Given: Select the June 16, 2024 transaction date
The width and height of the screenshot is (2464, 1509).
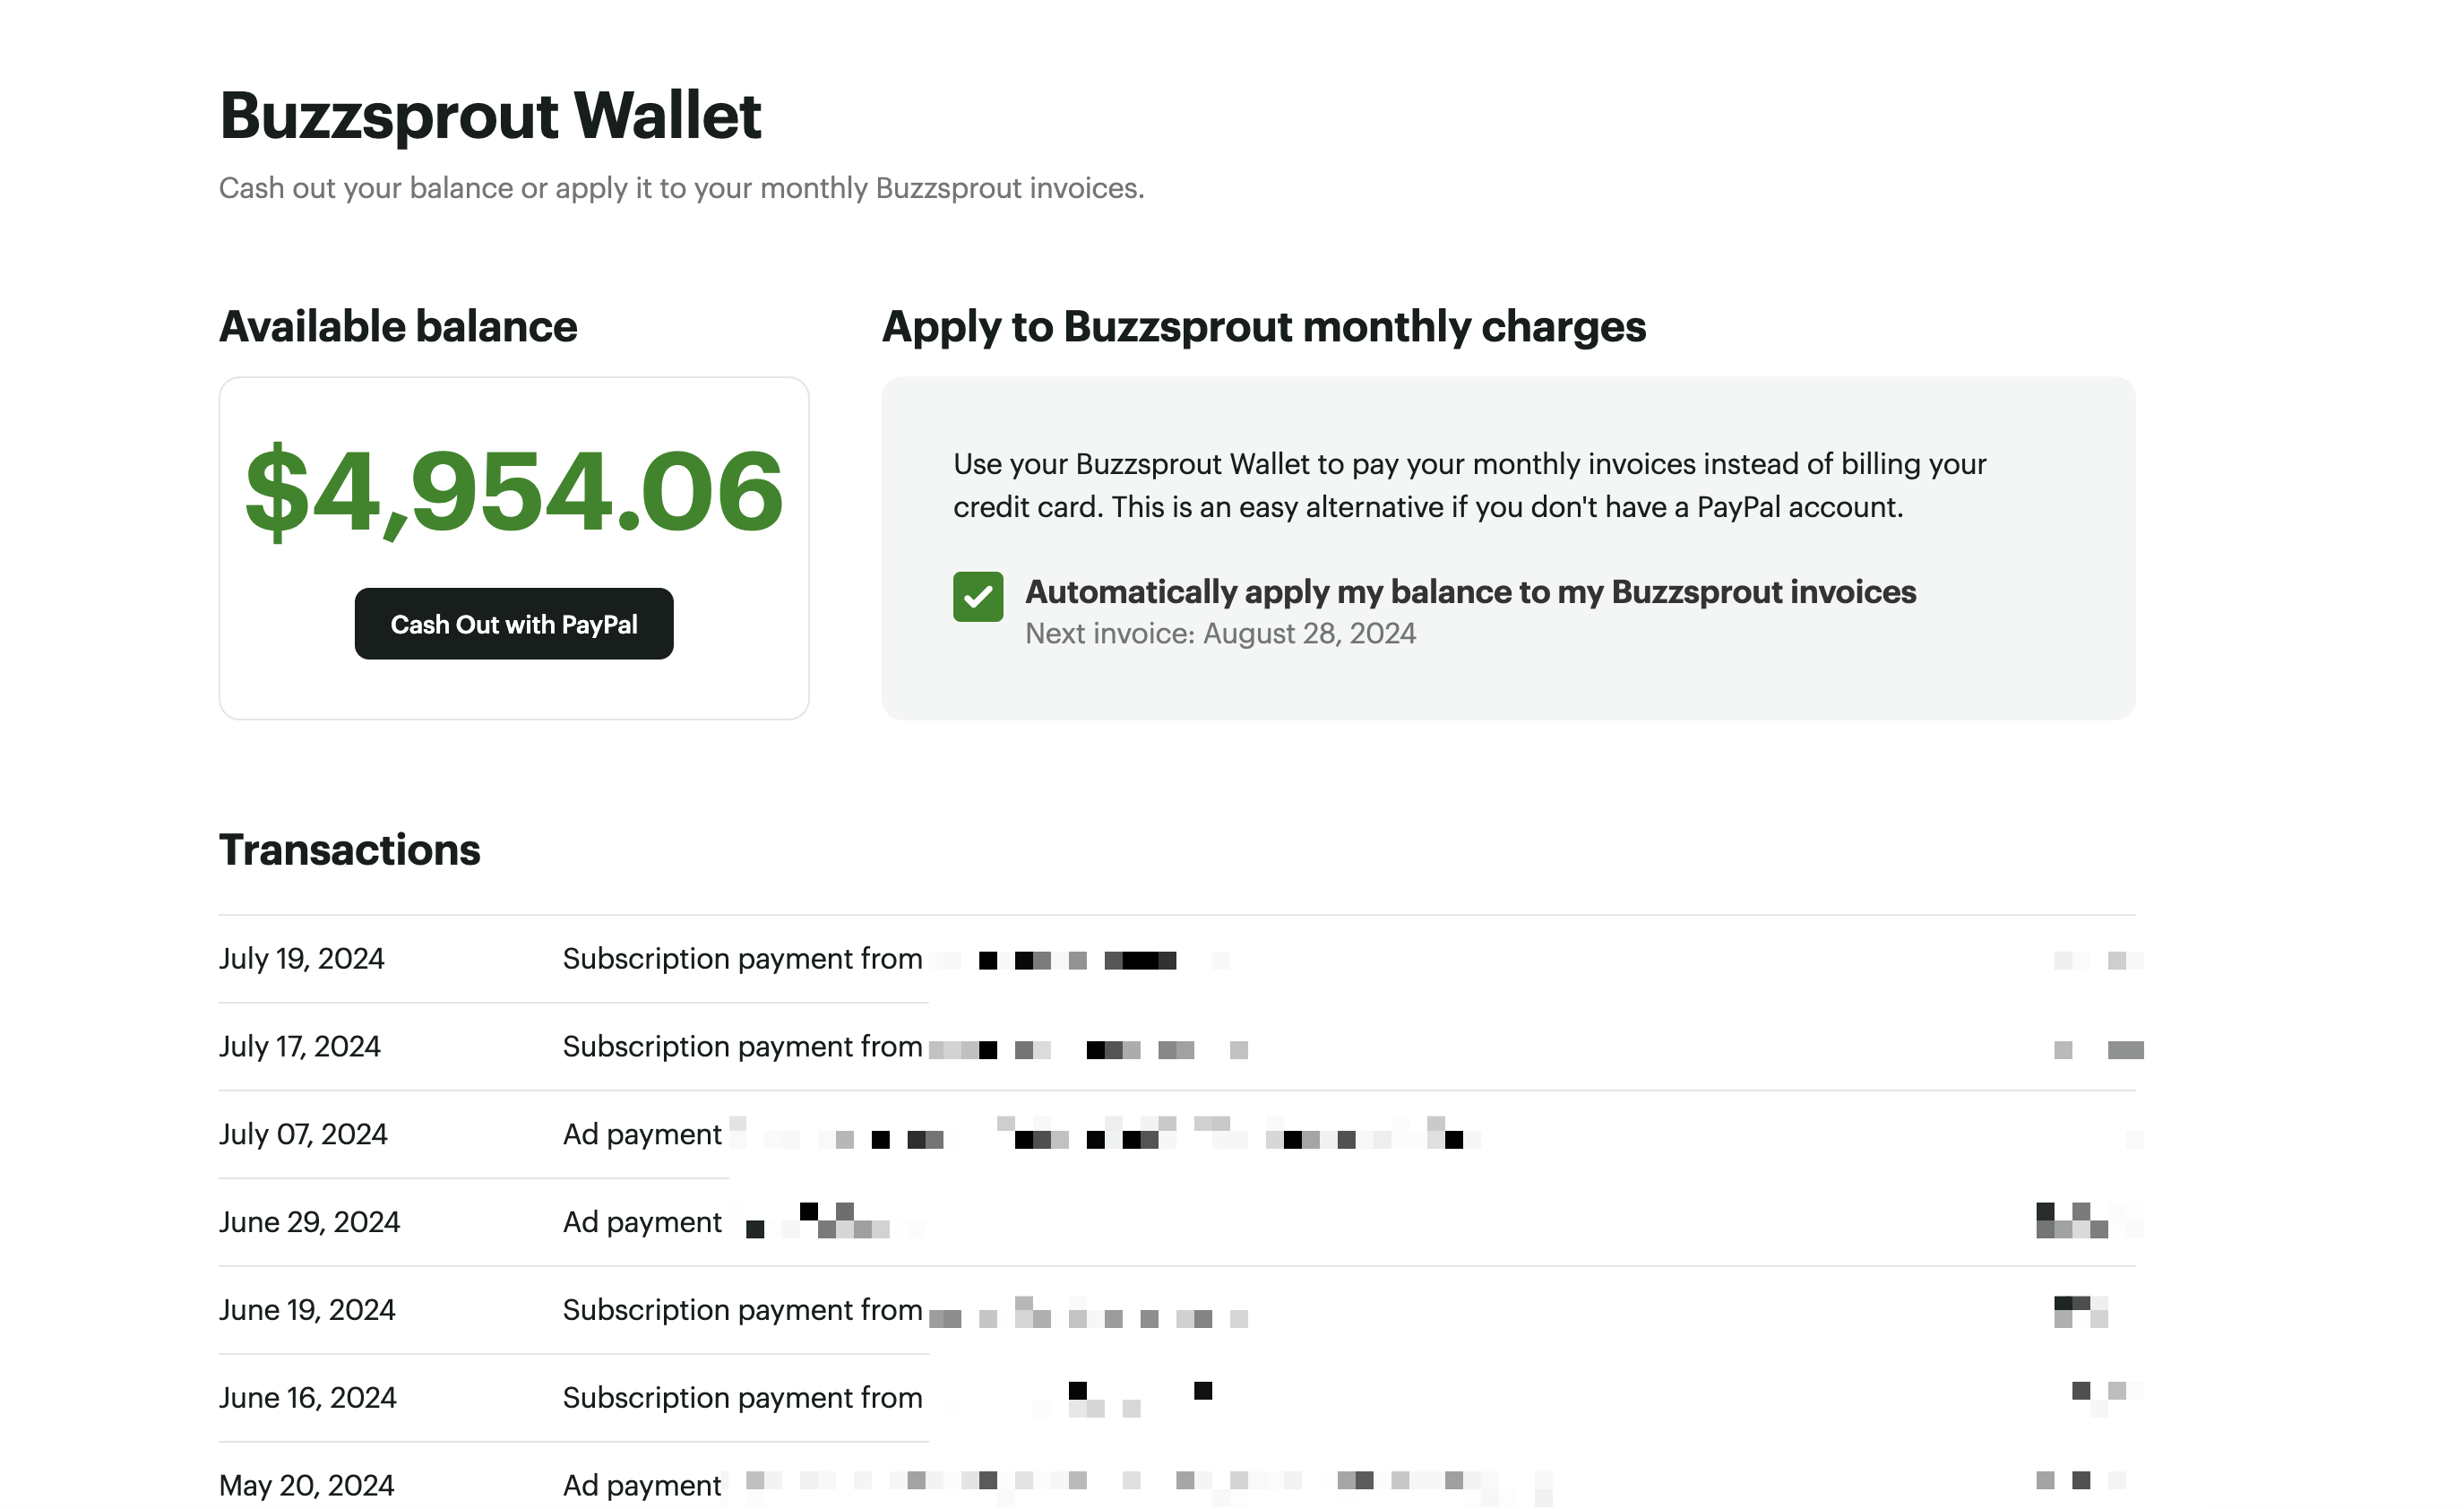Looking at the screenshot, I should tap(307, 1398).
